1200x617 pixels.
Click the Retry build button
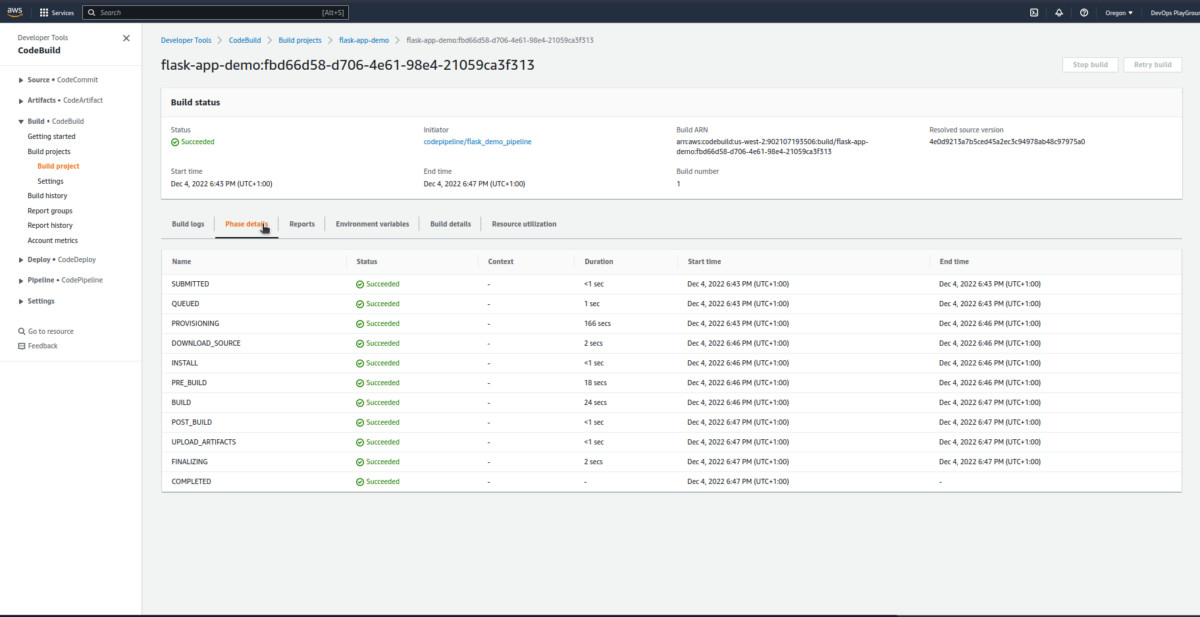(x=1152, y=65)
